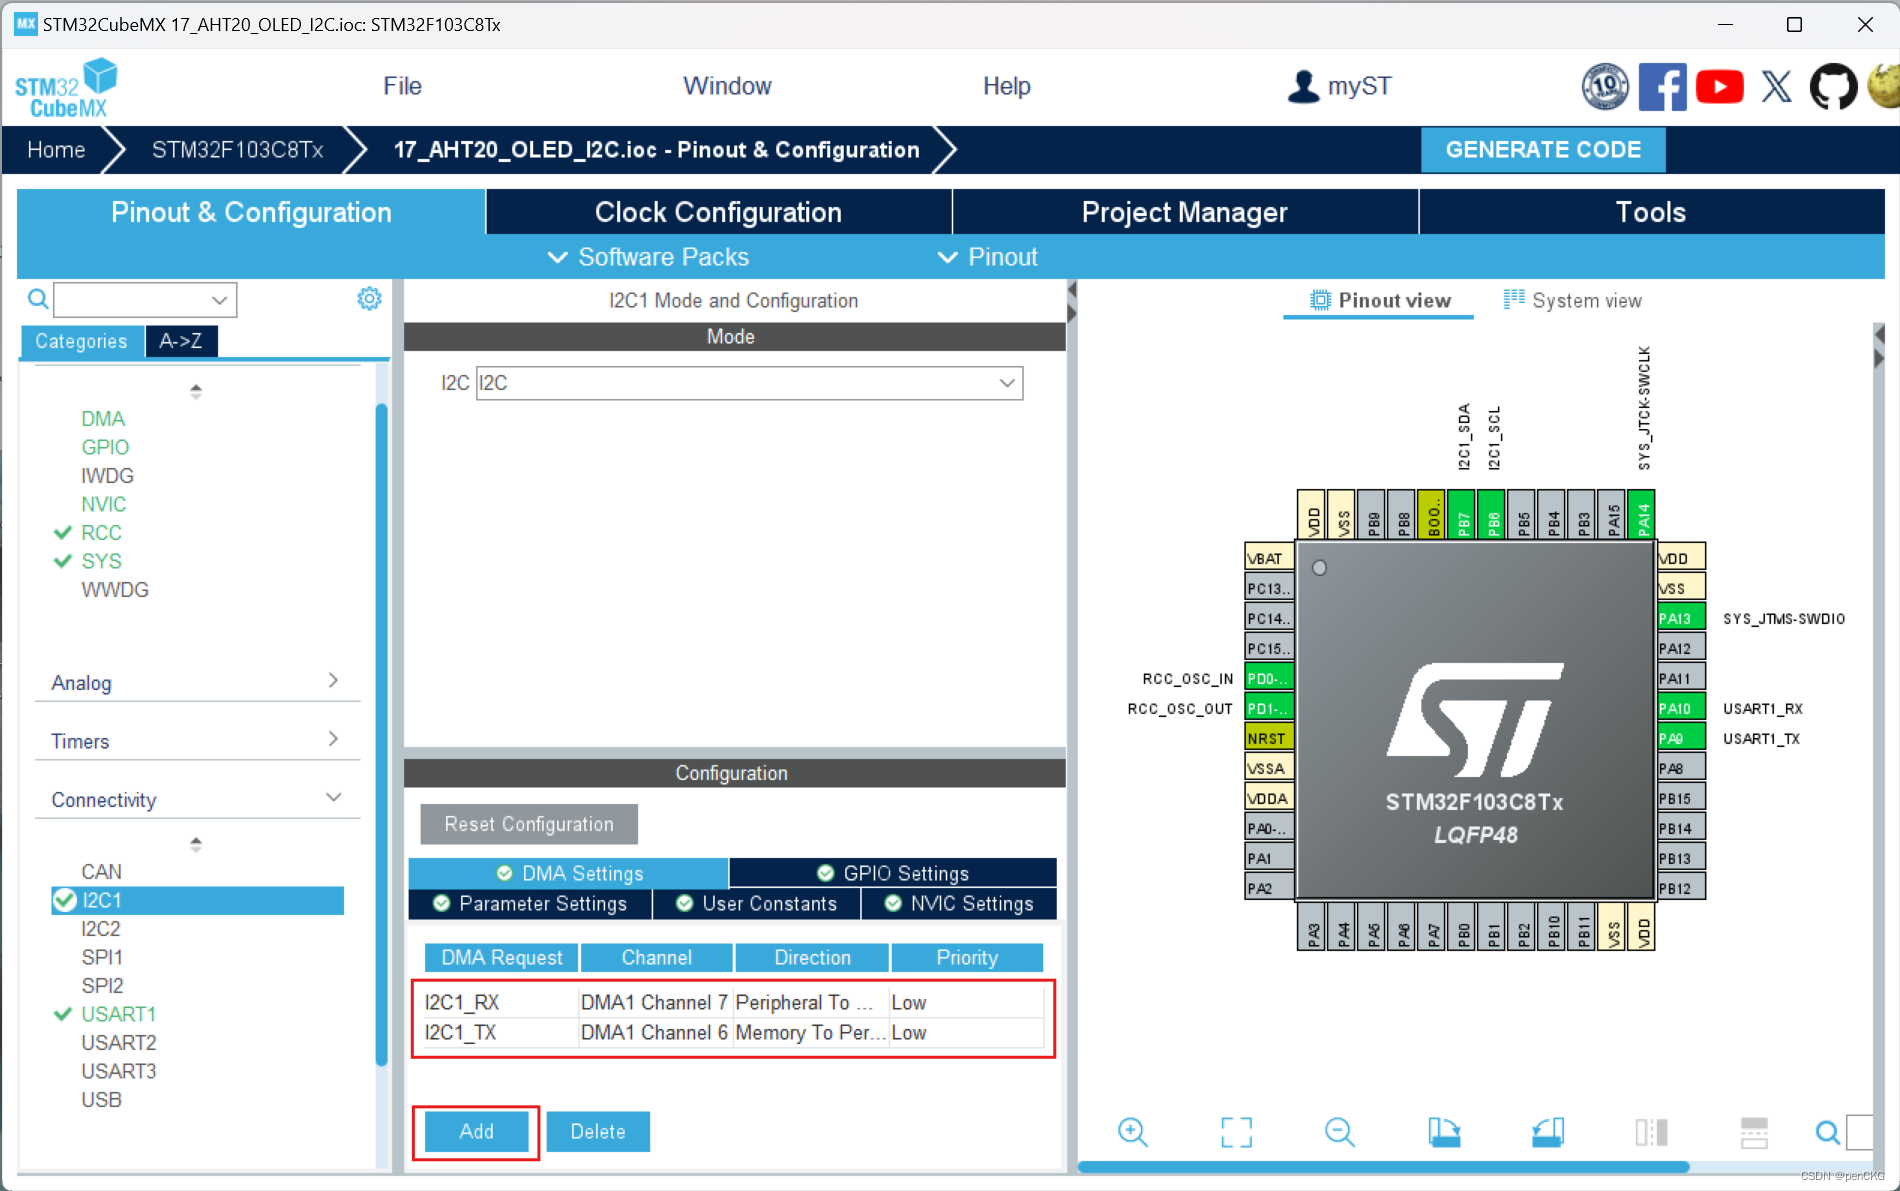Image resolution: width=1900 pixels, height=1191 pixels.
Task: Select the PA10 USART1_RX pin
Action: coord(1681,708)
